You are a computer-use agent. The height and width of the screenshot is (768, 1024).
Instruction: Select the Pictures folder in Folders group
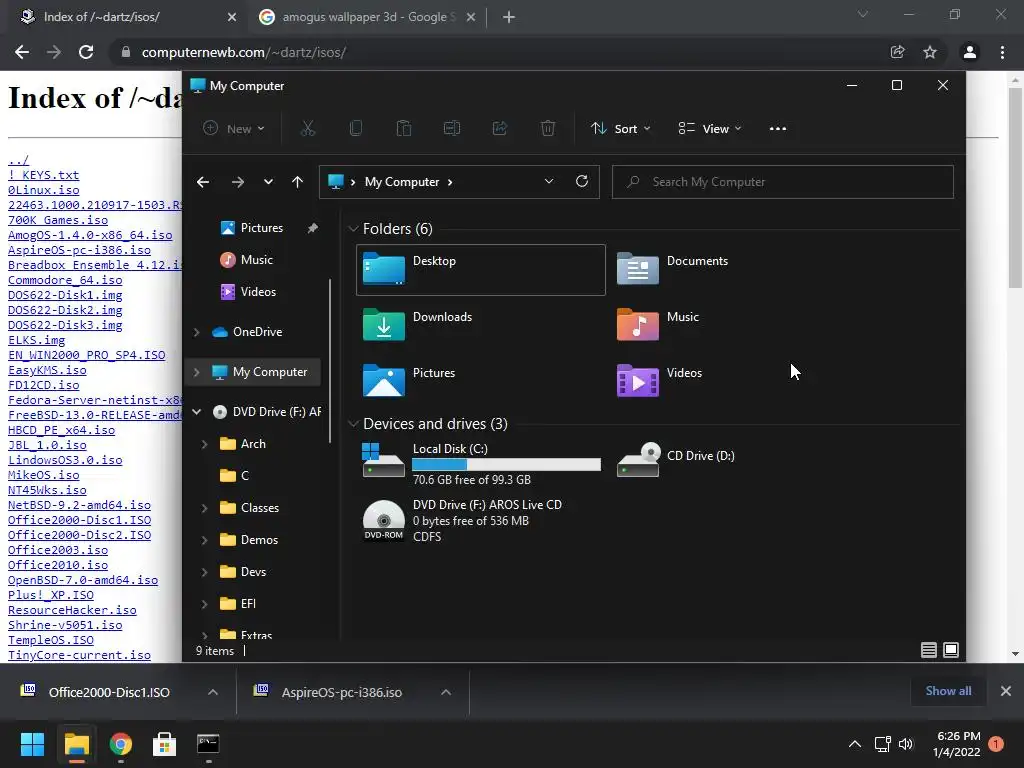tap(481, 381)
